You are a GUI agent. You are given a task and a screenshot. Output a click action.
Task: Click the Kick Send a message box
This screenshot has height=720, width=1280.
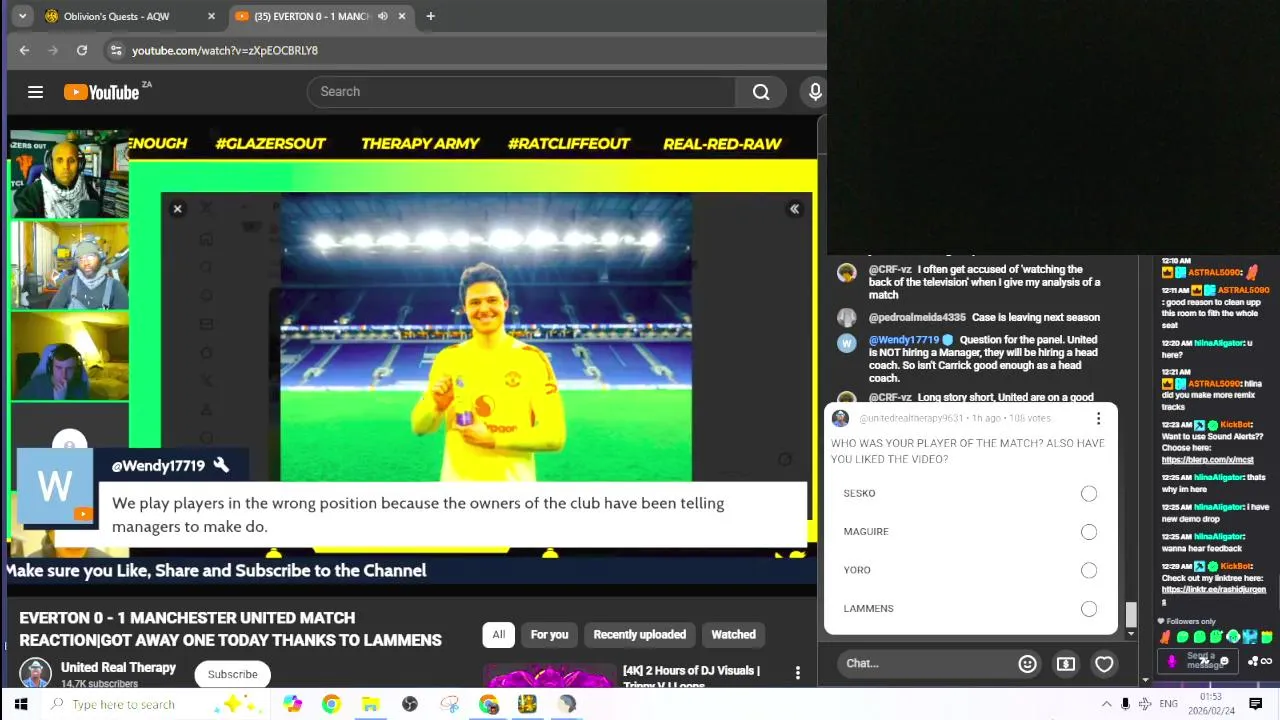pos(1201,660)
